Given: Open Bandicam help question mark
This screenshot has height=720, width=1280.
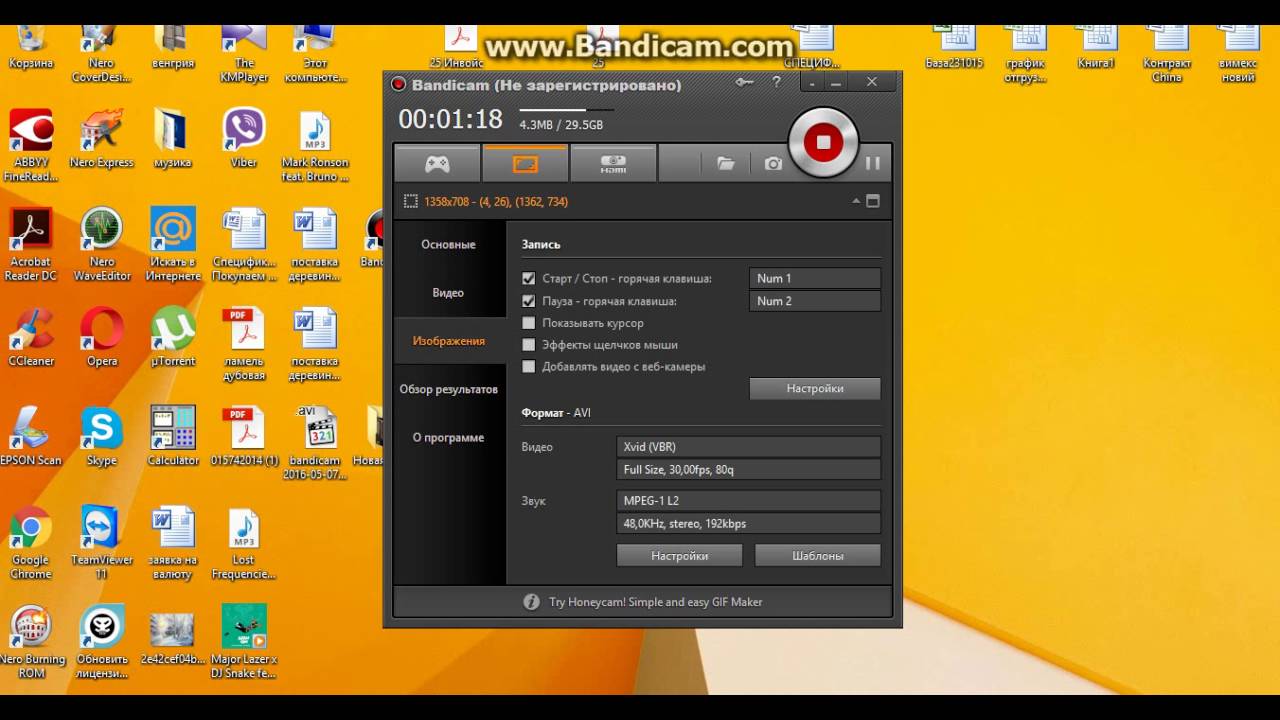Looking at the screenshot, I should tap(776, 83).
